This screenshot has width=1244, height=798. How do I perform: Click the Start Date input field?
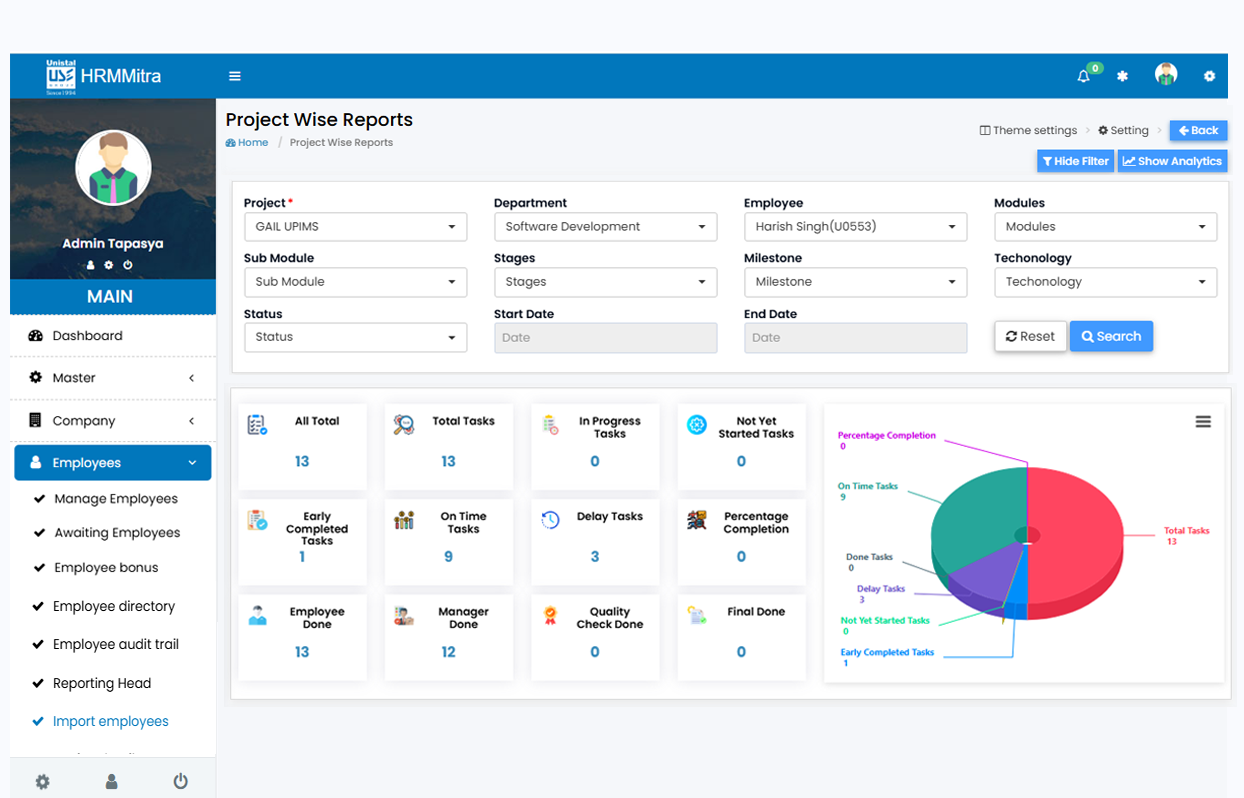[x=605, y=338]
